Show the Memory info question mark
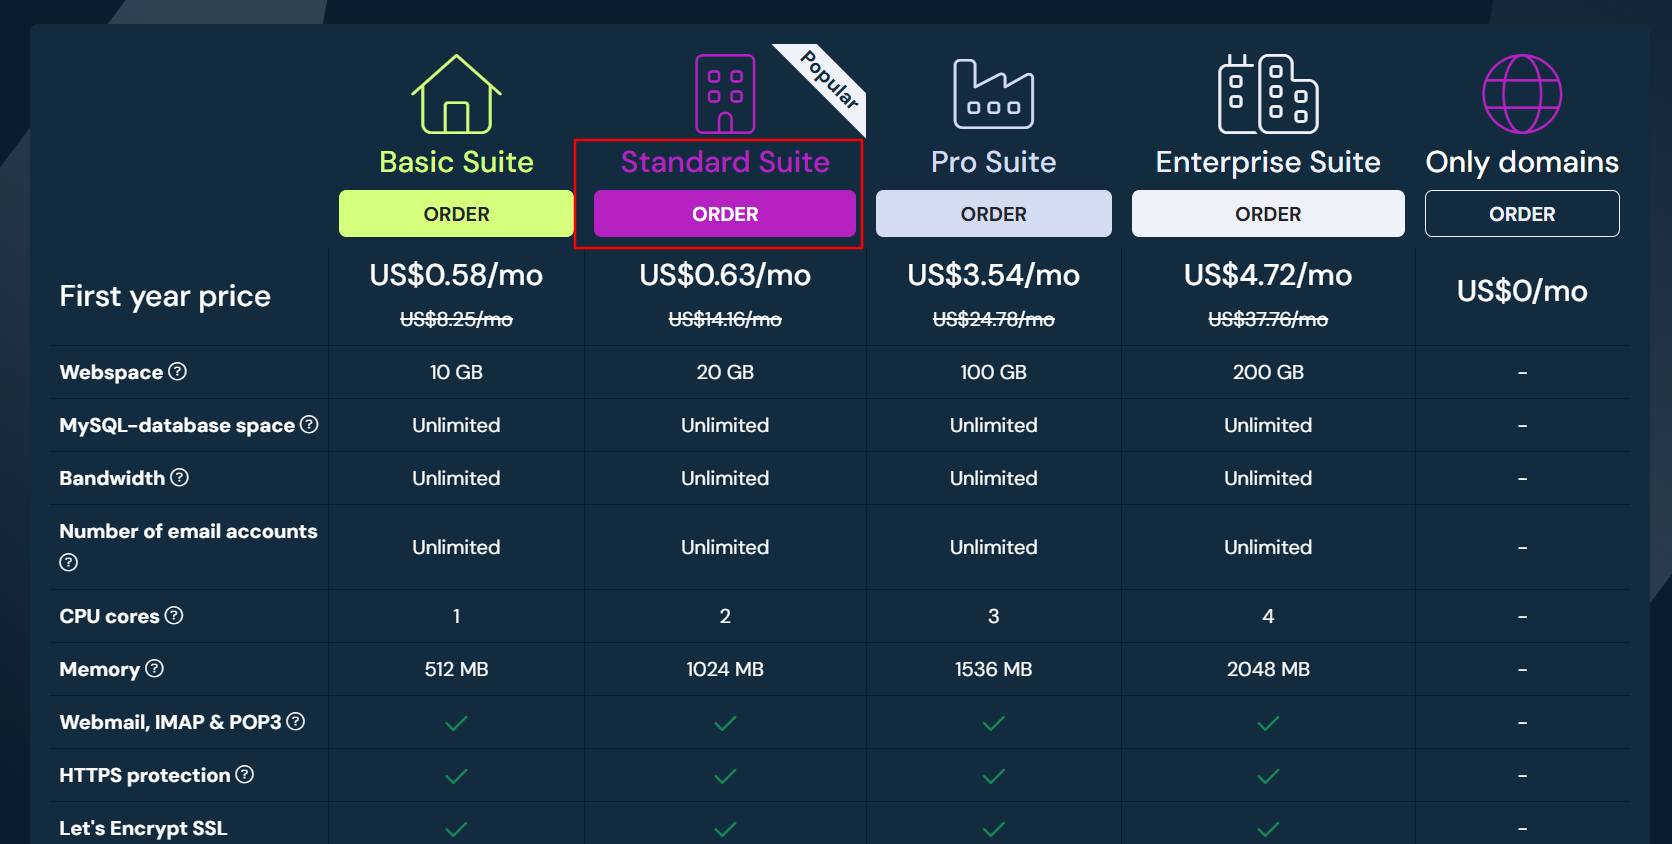 point(154,668)
